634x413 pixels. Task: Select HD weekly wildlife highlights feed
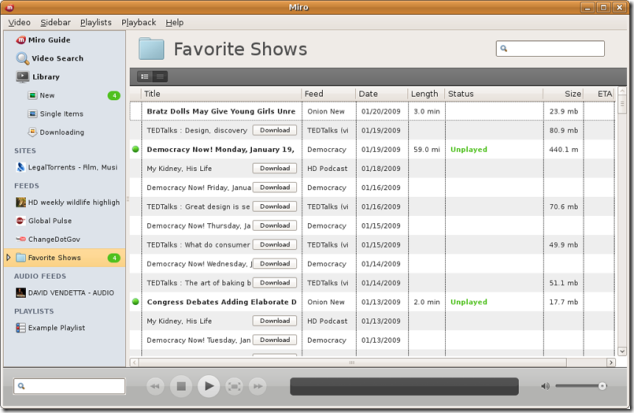(68, 202)
